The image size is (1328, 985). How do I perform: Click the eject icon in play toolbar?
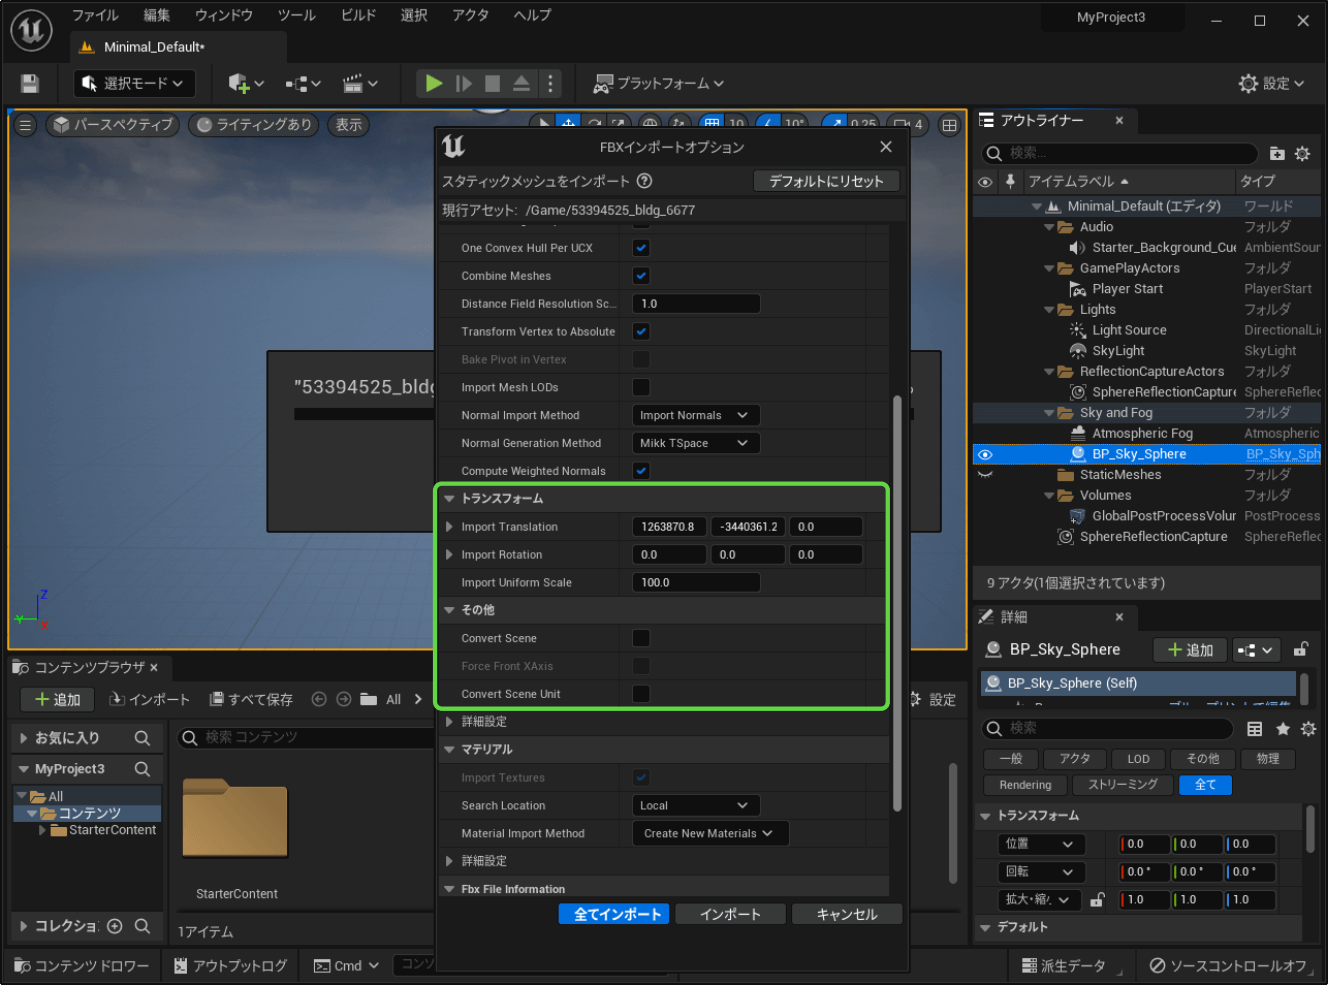(521, 83)
